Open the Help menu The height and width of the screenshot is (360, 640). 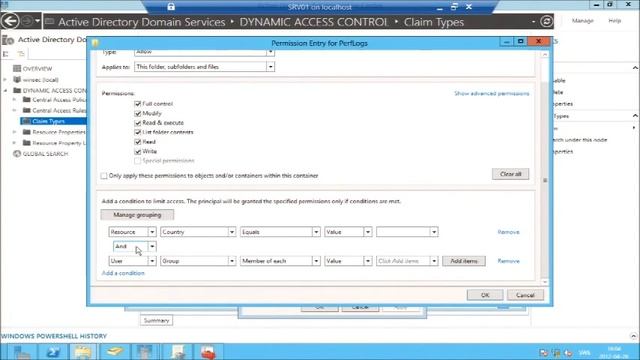pos(614,20)
